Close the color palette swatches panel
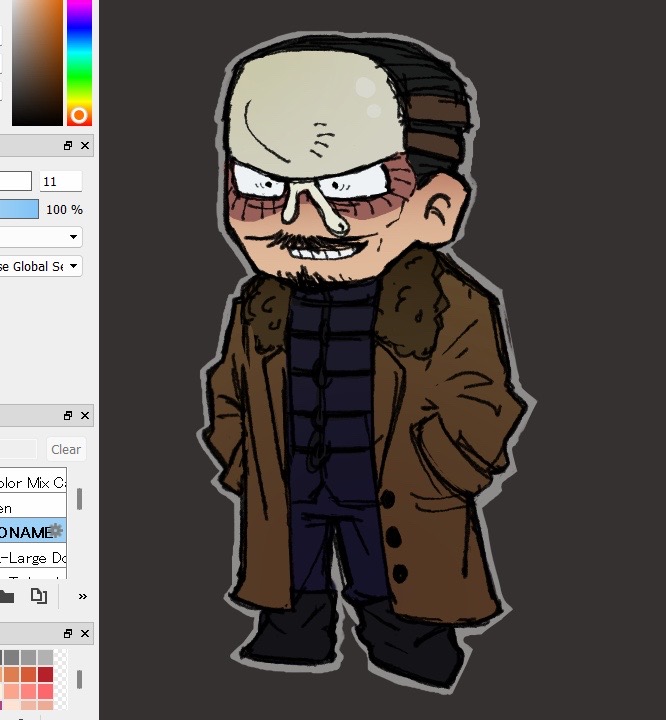The height and width of the screenshot is (720, 666). (85, 634)
